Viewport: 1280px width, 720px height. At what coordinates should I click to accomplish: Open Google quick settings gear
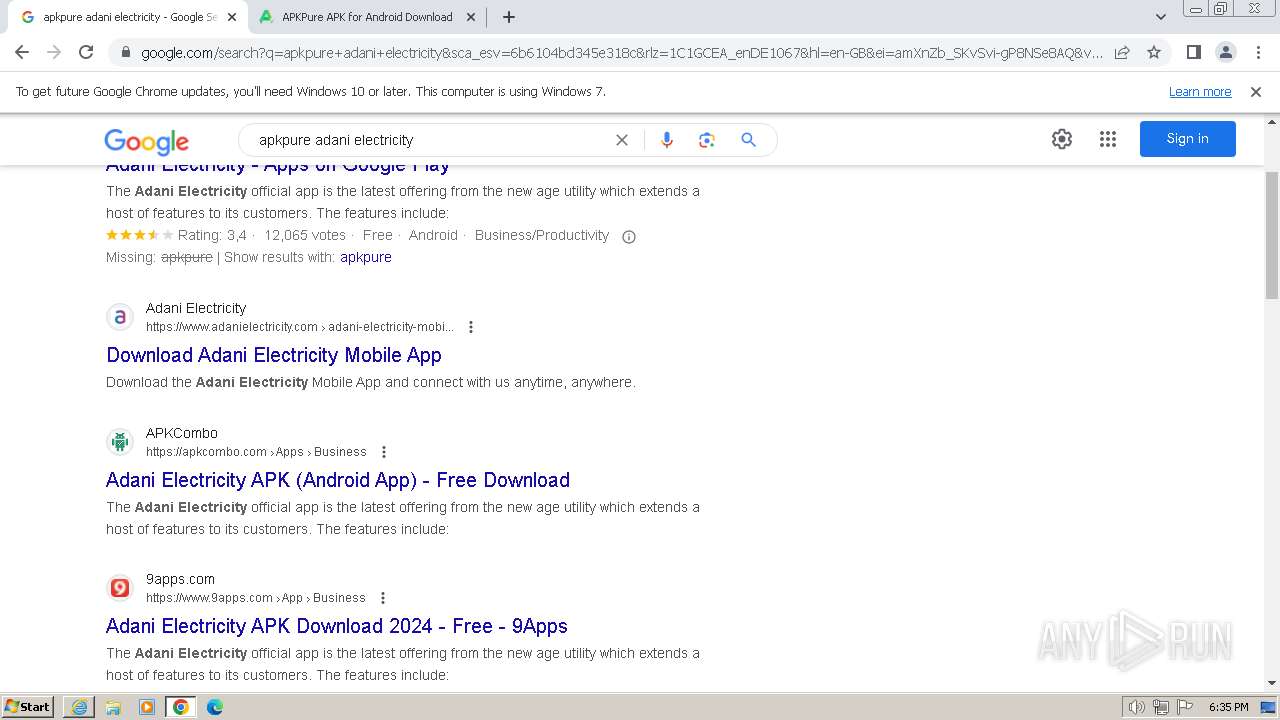(1062, 139)
